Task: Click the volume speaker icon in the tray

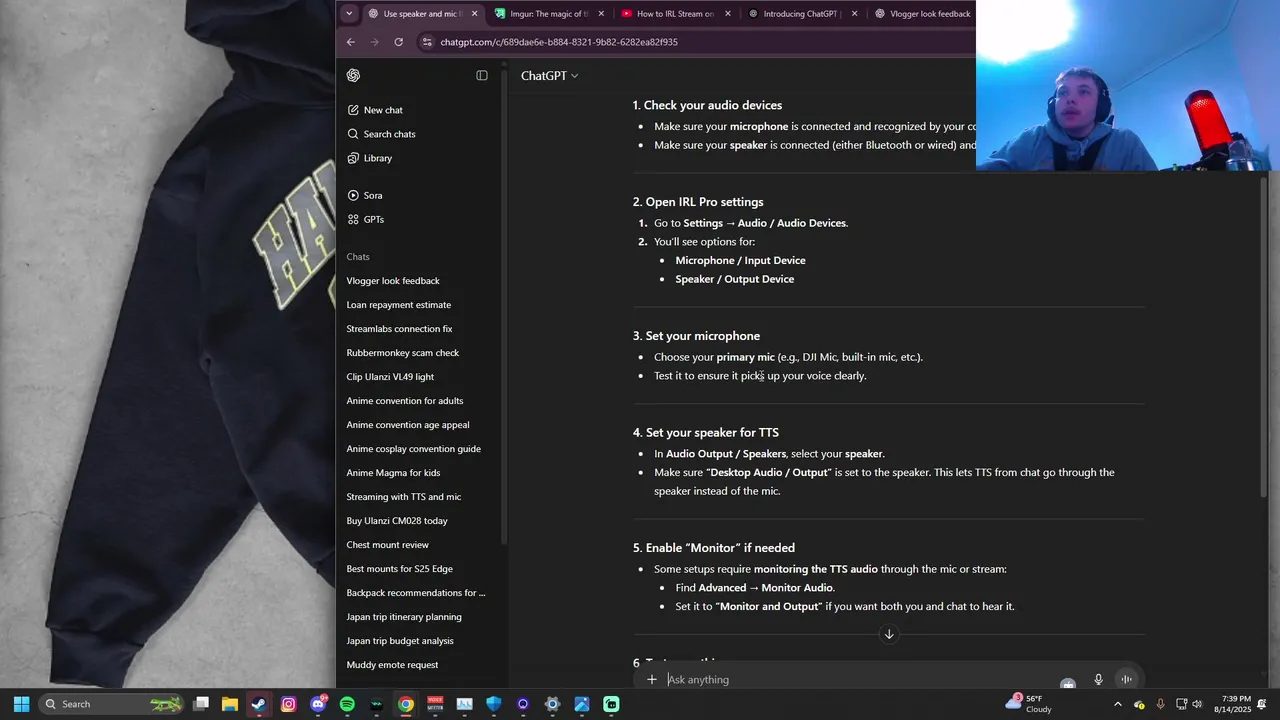Action: [1198, 704]
